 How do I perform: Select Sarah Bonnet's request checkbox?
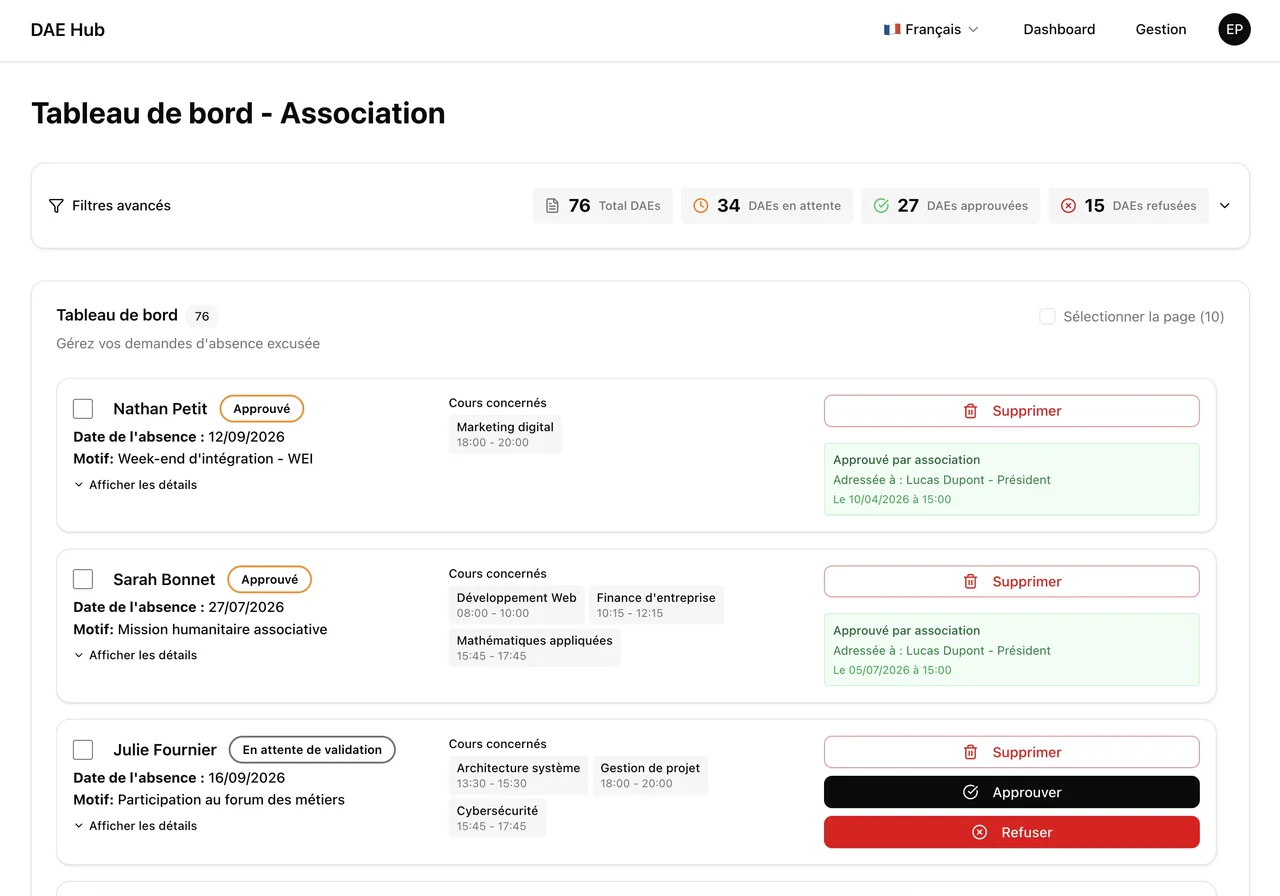83,579
